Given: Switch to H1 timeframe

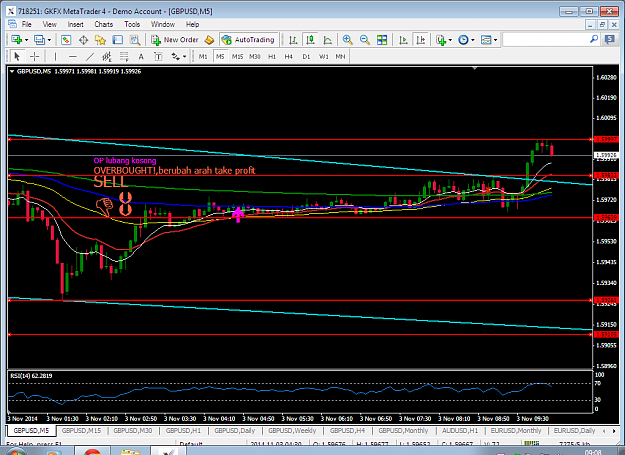Looking at the screenshot, I should [x=272, y=57].
